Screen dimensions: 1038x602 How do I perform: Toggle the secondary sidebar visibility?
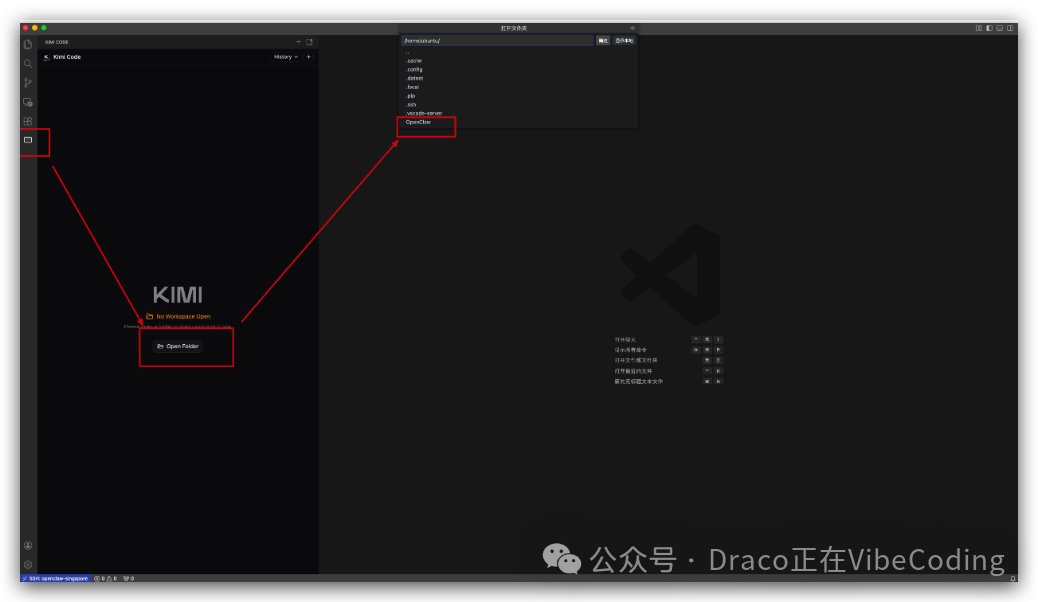point(1010,28)
